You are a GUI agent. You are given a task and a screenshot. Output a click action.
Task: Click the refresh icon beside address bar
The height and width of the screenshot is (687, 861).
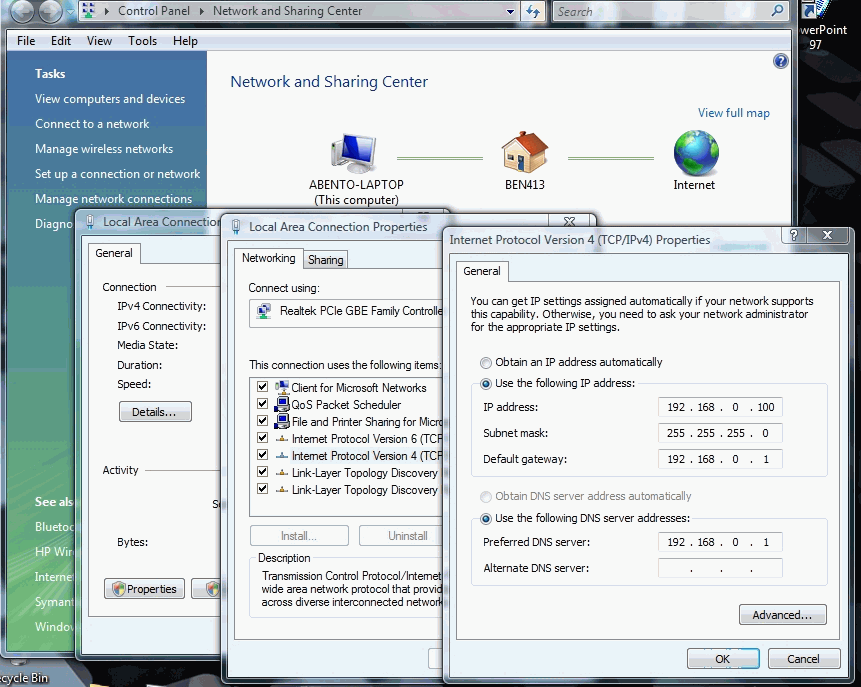coord(533,12)
